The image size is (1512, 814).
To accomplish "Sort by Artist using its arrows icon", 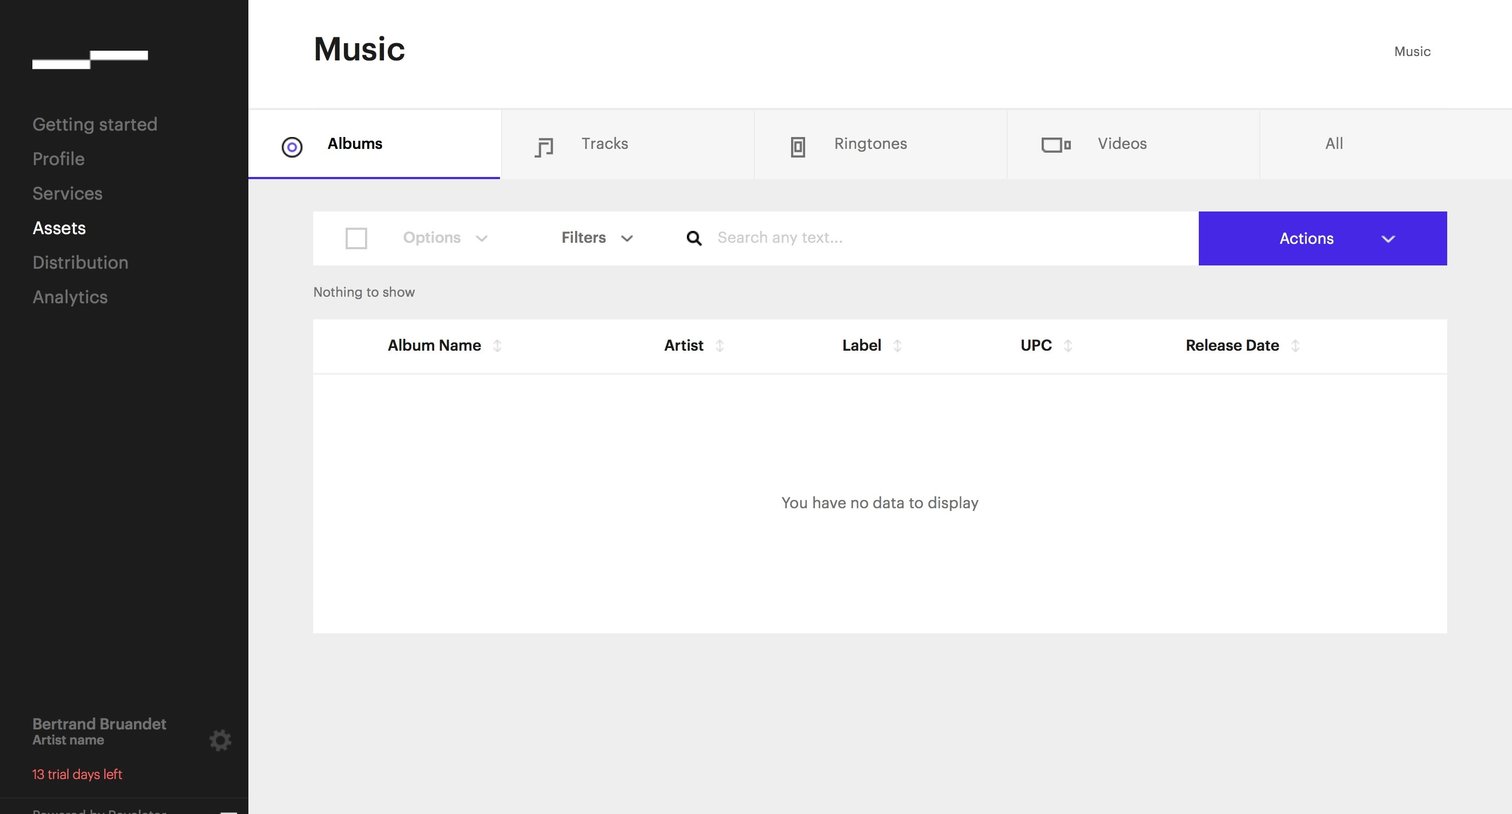I will tap(720, 346).
